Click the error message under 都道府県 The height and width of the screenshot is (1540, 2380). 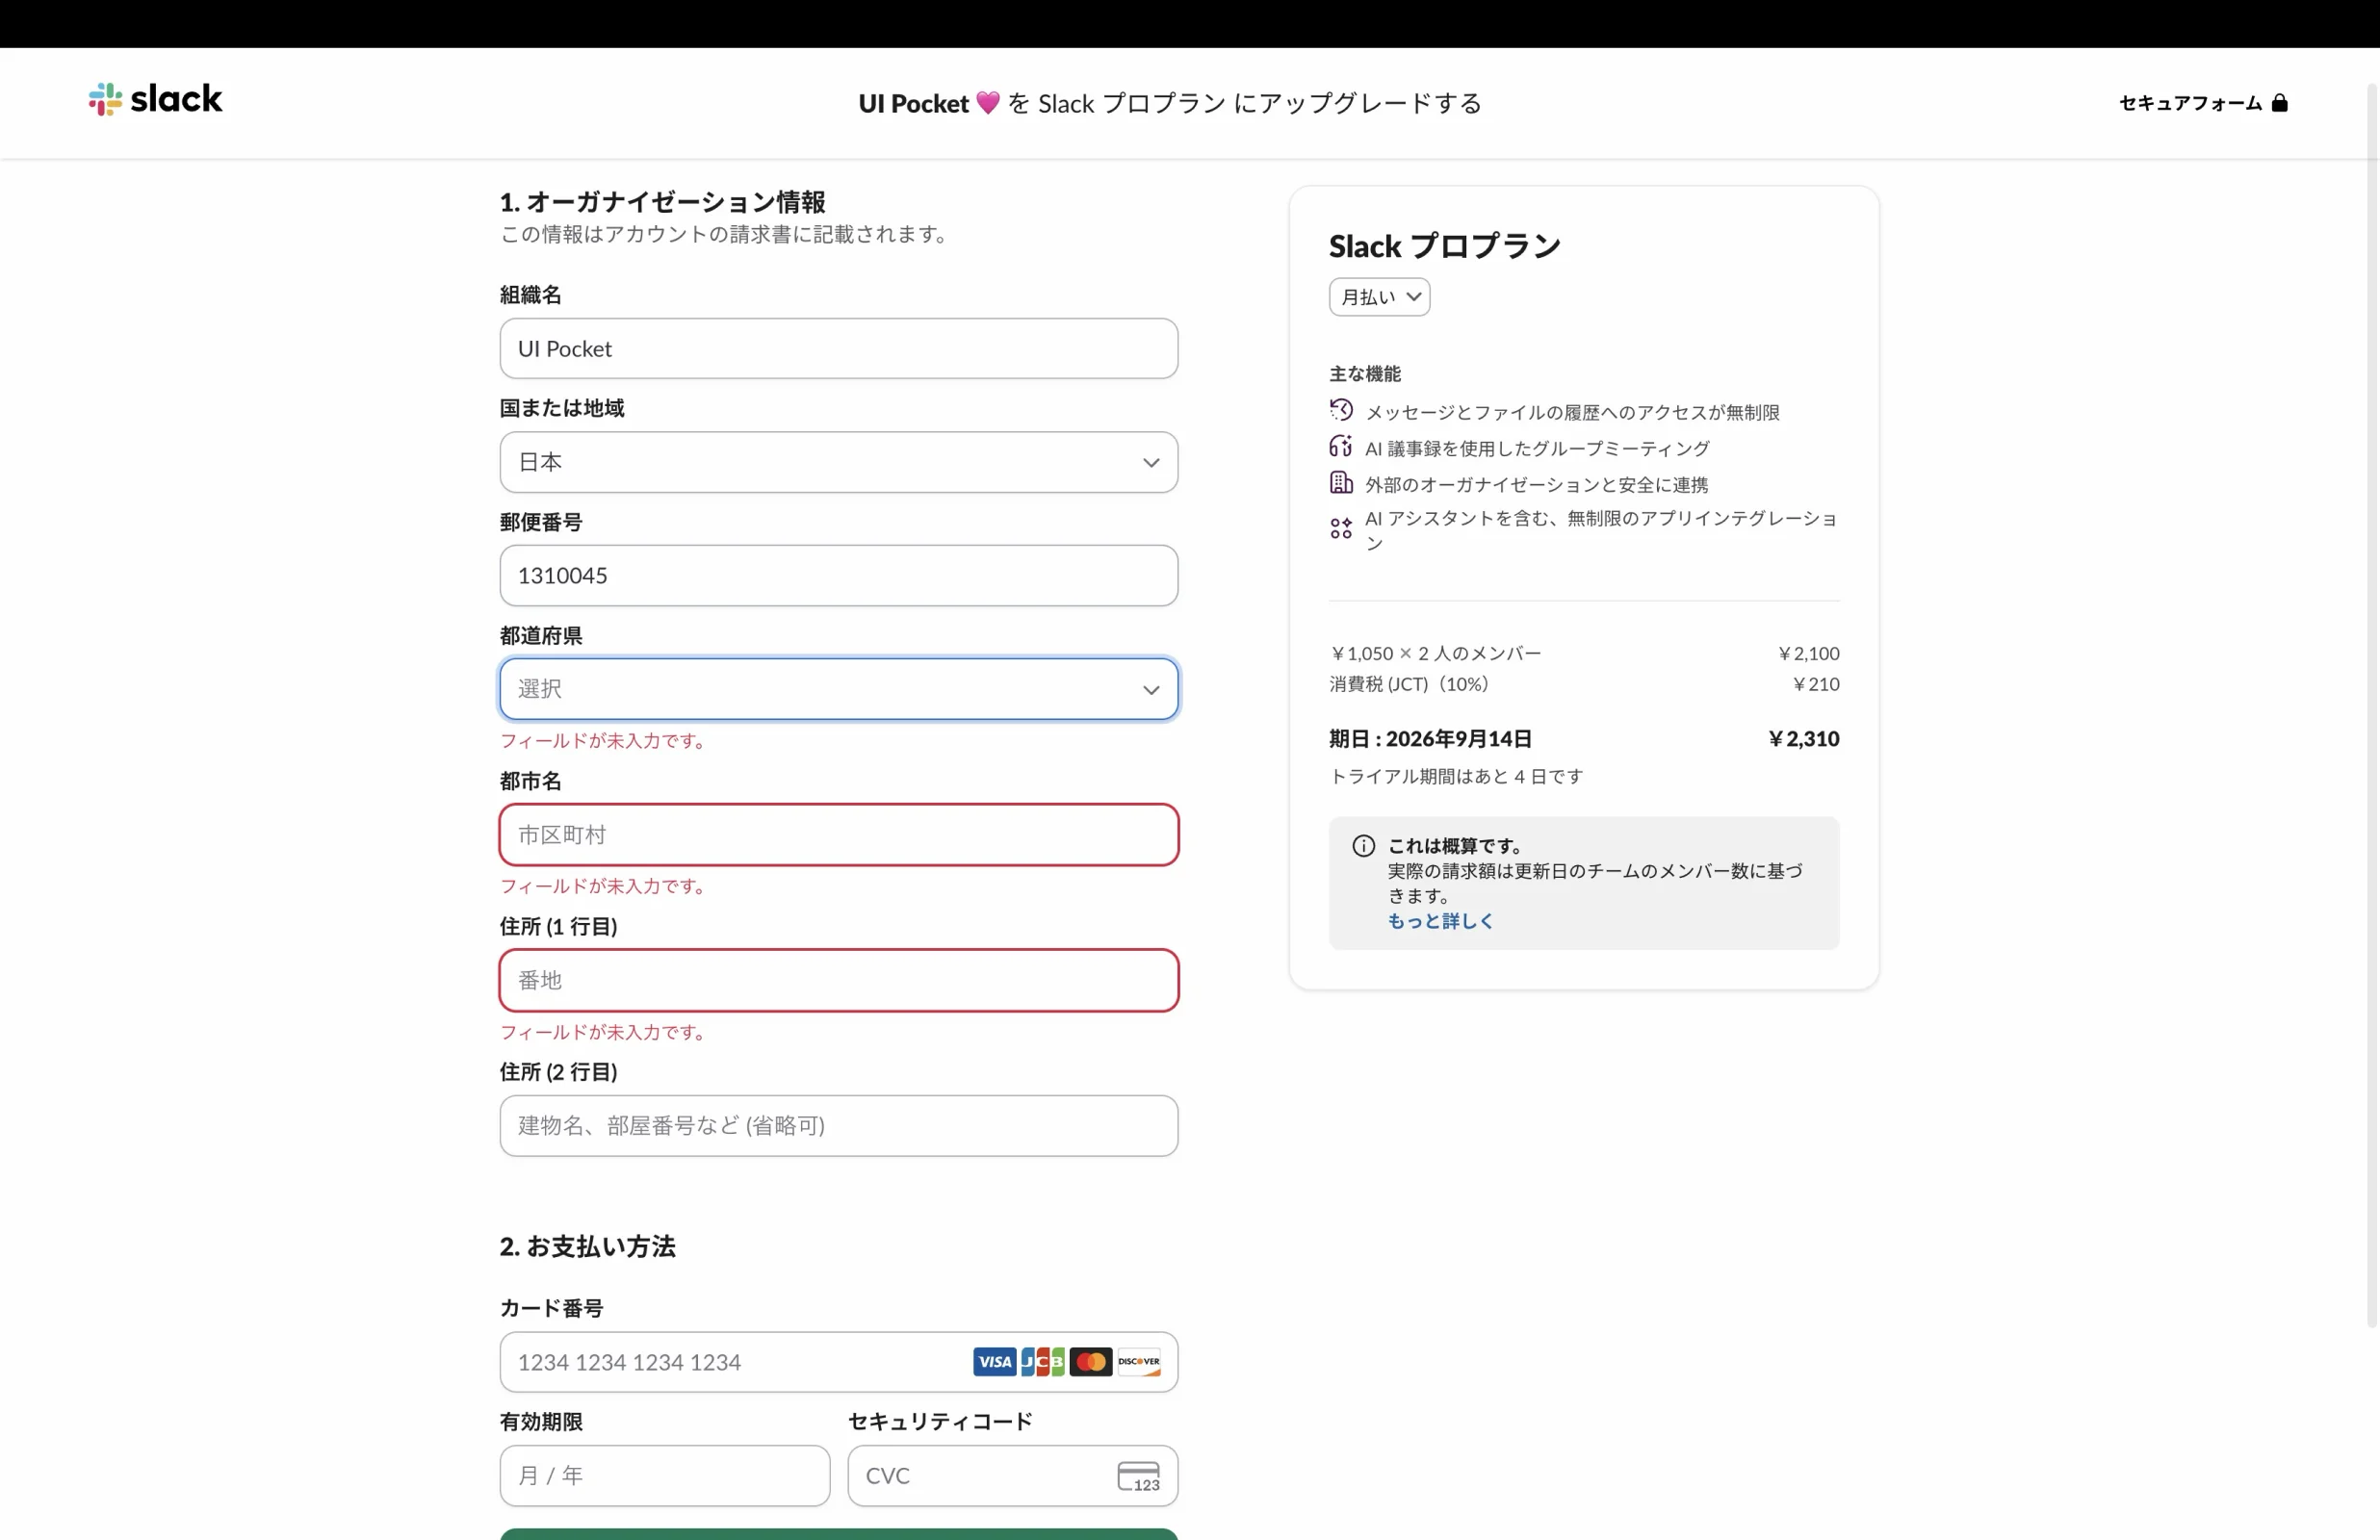coord(605,741)
